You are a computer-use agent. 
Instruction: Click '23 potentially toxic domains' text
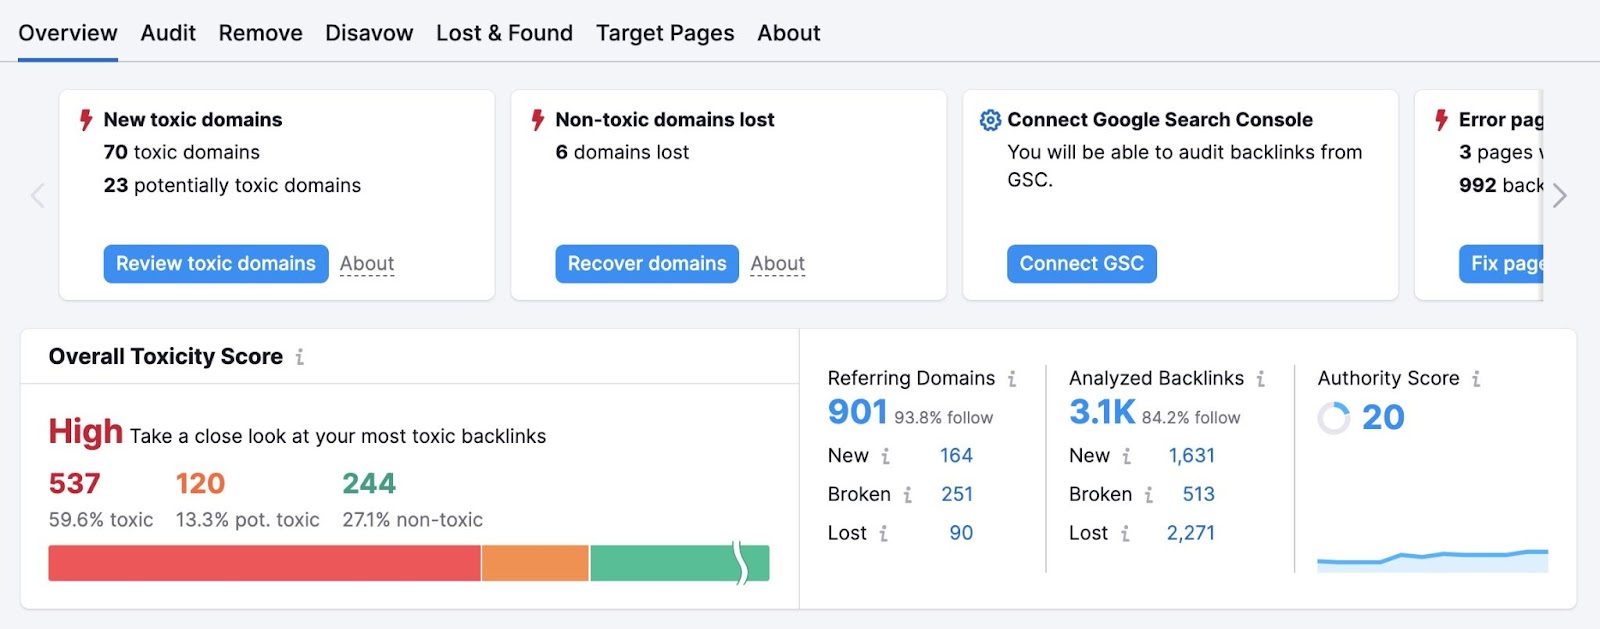[x=232, y=186]
